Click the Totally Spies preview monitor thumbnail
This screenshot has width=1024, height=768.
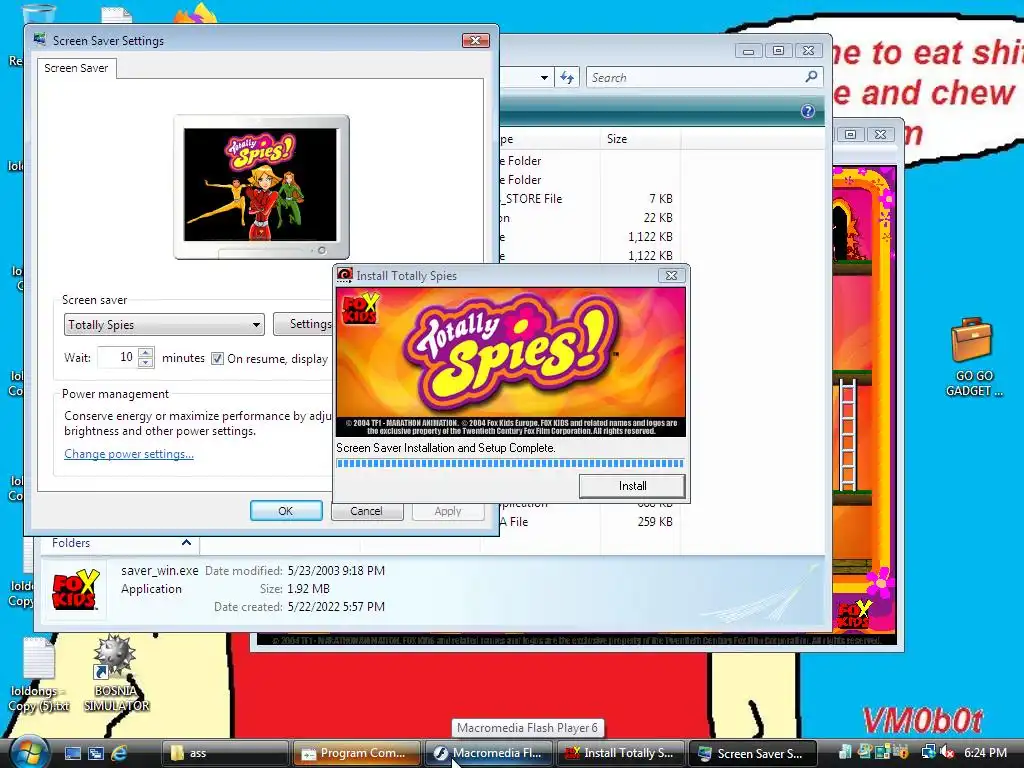click(261, 187)
